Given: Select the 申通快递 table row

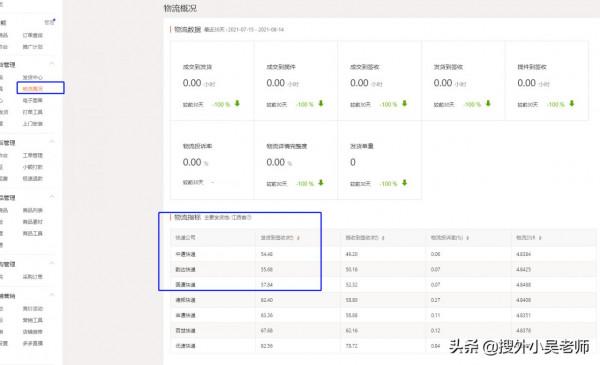Looking at the screenshot, I should click(383, 315).
